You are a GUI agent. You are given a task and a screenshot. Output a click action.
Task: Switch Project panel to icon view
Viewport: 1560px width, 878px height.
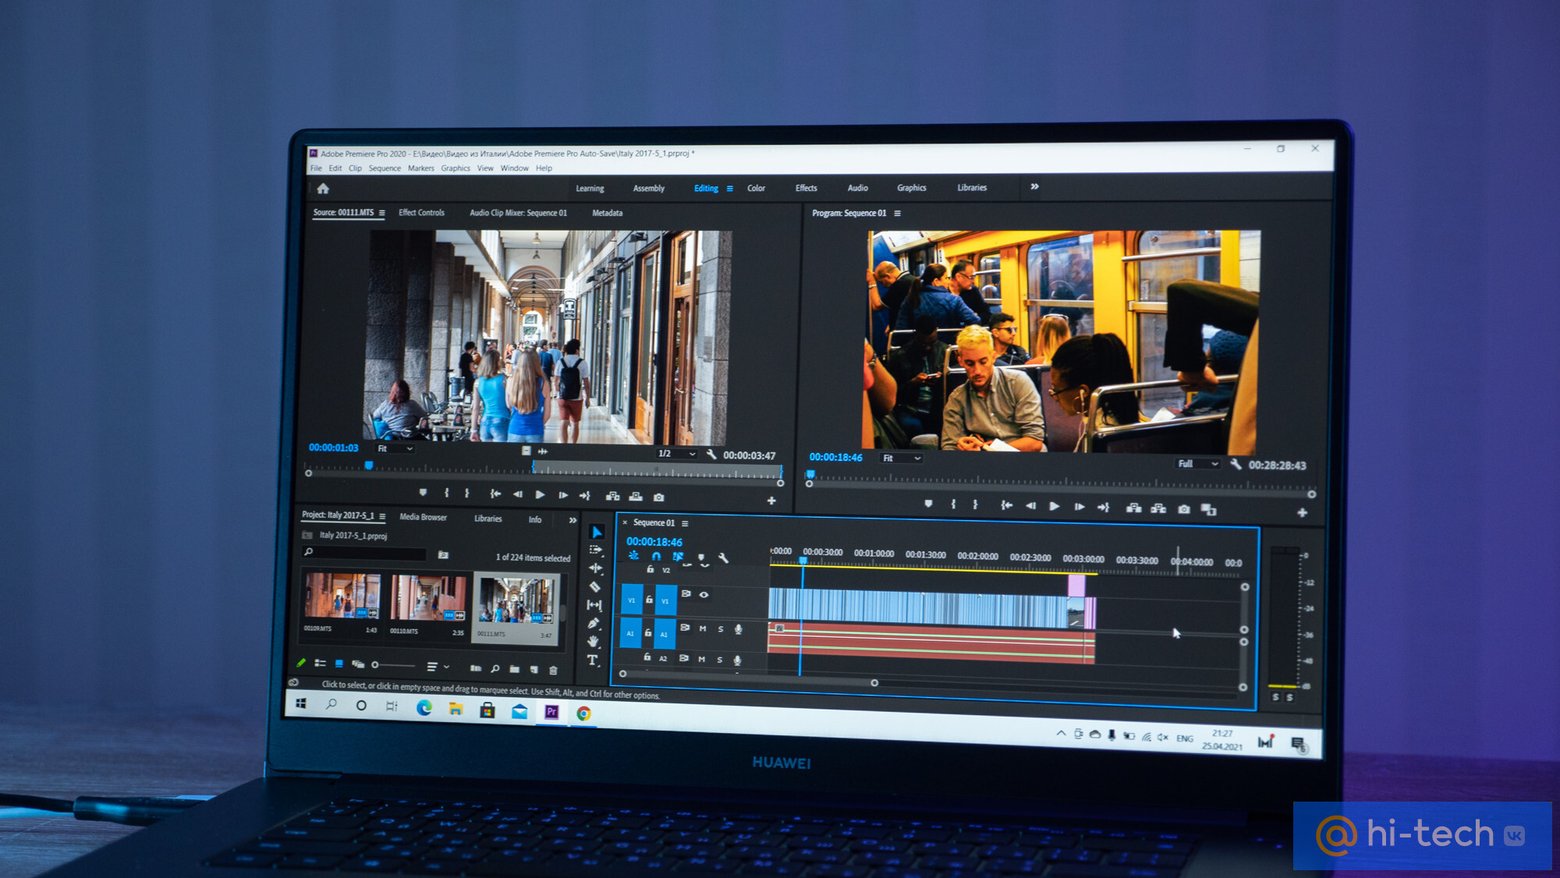(339, 663)
